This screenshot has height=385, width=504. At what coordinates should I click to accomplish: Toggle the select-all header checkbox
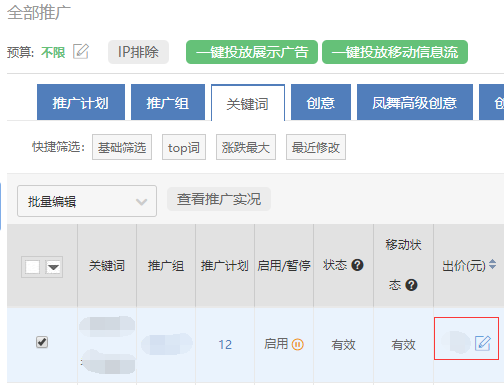tap(32, 267)
